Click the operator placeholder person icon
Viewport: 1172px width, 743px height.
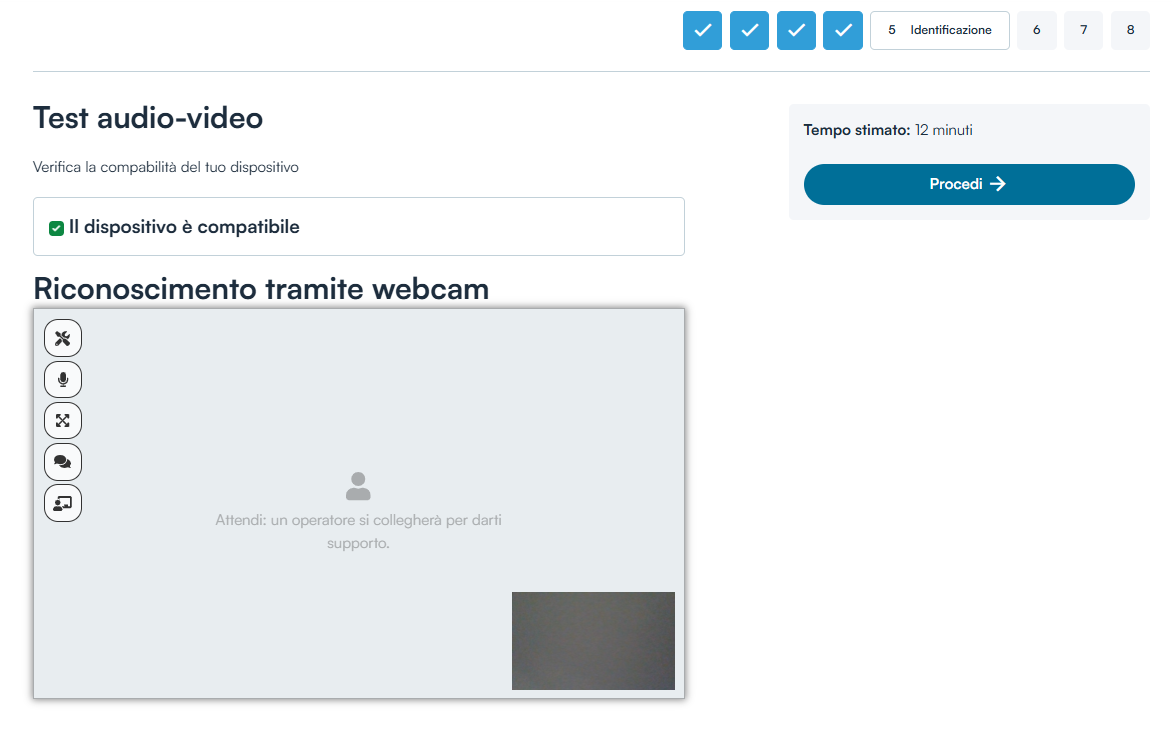coord(358,487)
